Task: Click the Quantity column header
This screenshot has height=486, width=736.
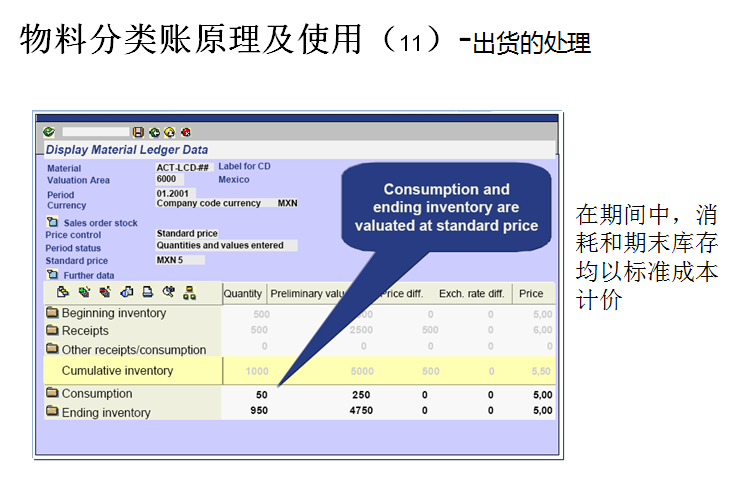Action: coord(243,293)
